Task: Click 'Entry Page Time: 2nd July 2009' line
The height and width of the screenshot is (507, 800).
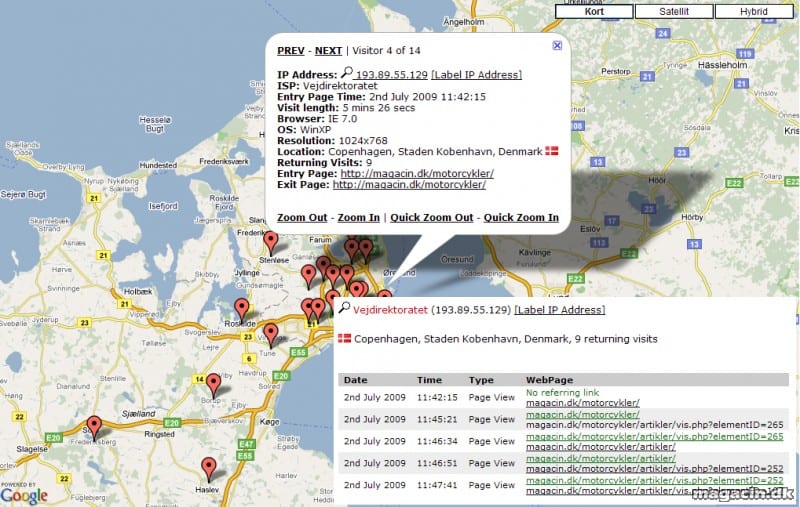Action: point(382,97)
